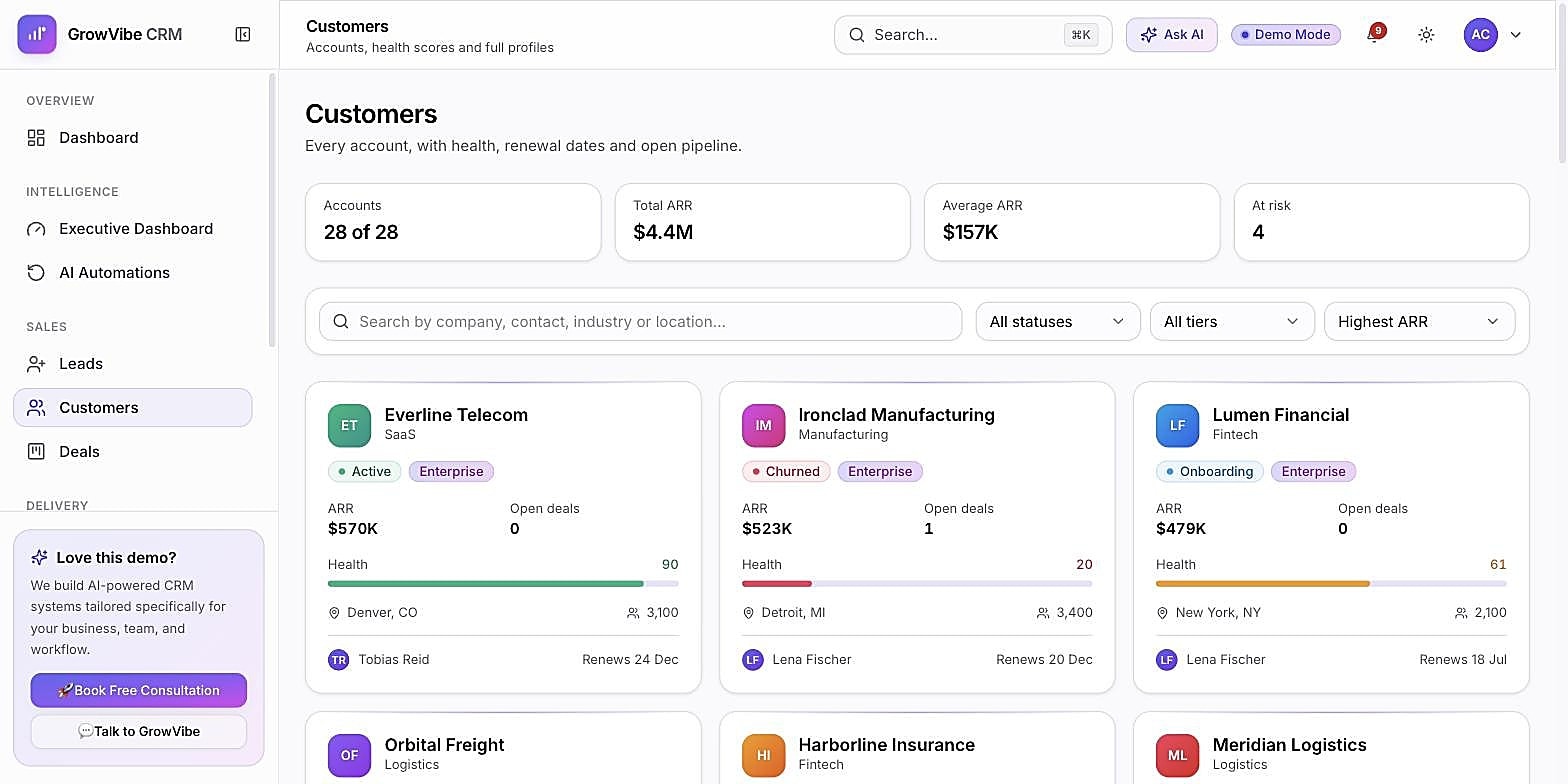Open Dashboard in the sidebar
This screenshot has width=1568, height=784.
tap(133, 138)
